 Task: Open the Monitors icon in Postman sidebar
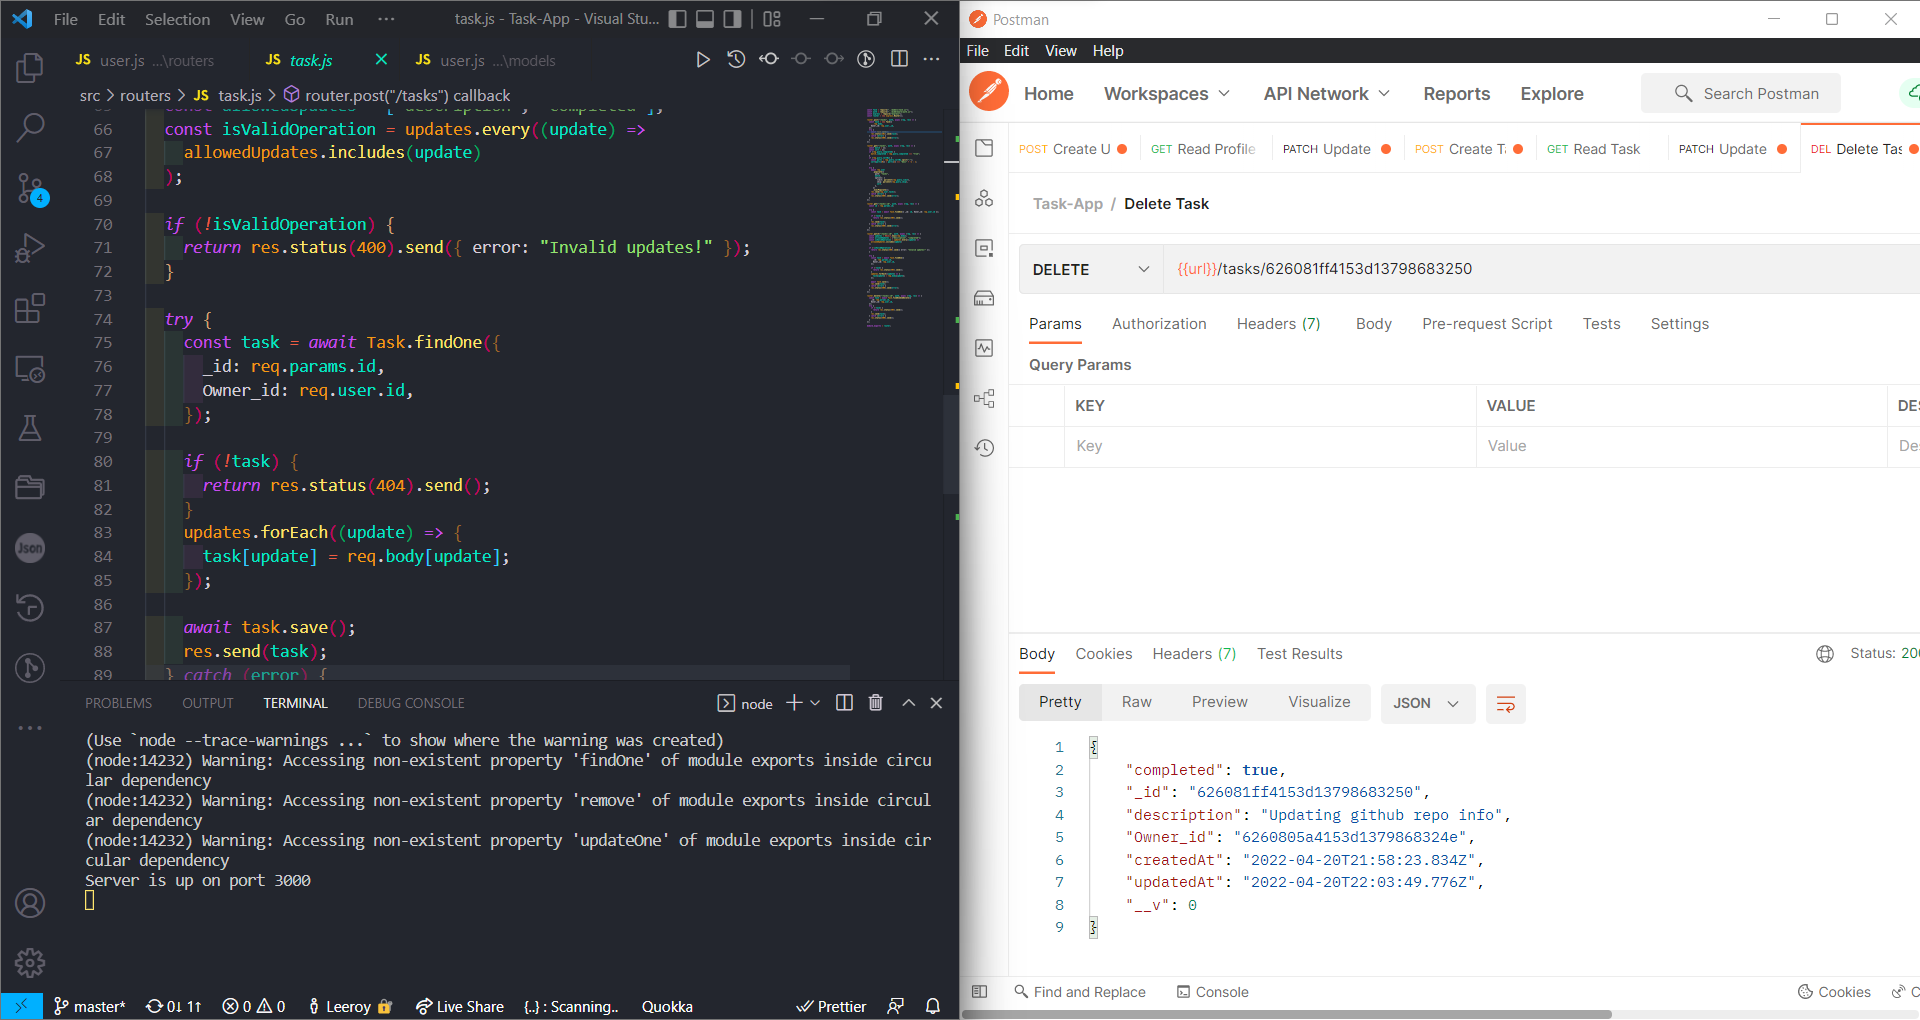point(984,348)
